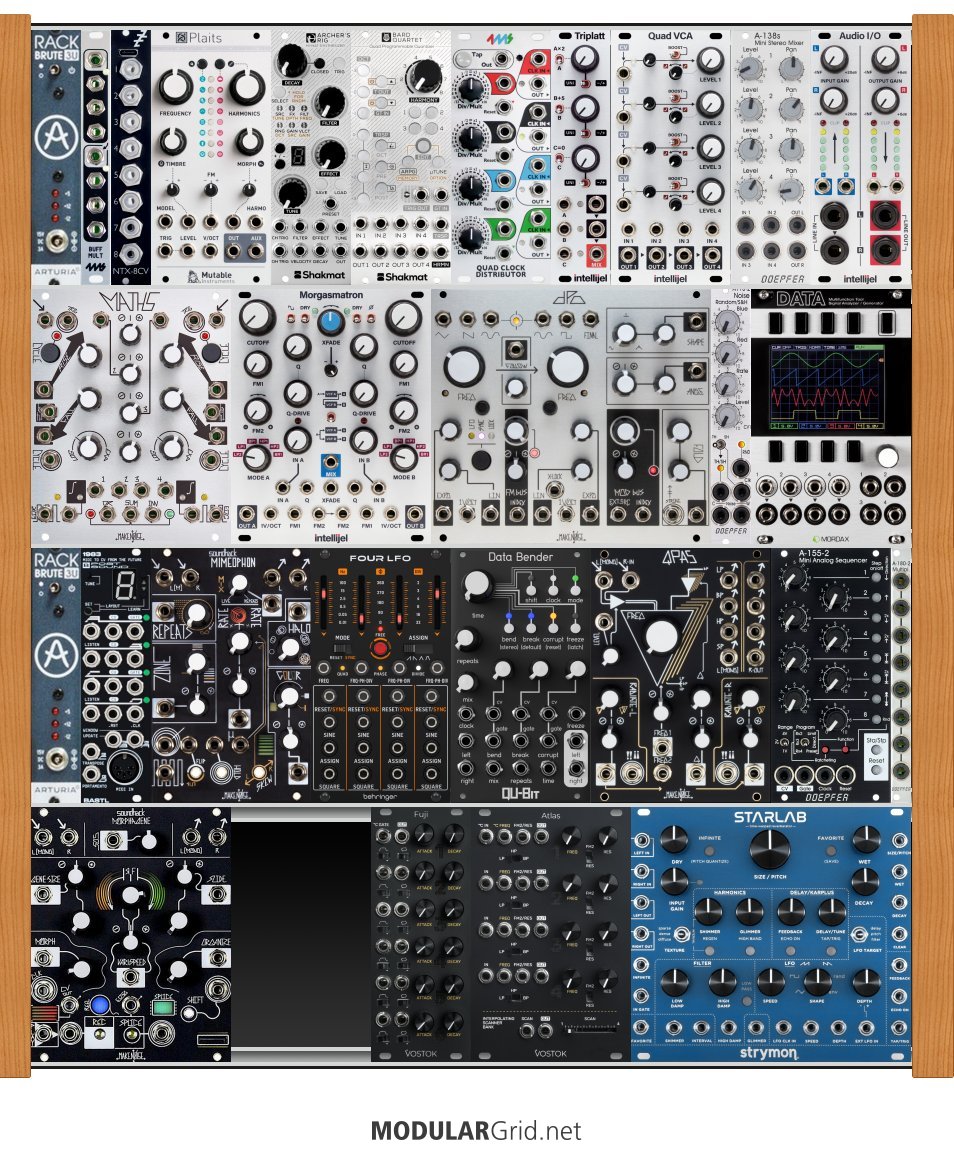The width and height of the screenshot is (954, 1152).
Task: Adjust the Atlas scan slider
Action: (x=592, y=1029)
